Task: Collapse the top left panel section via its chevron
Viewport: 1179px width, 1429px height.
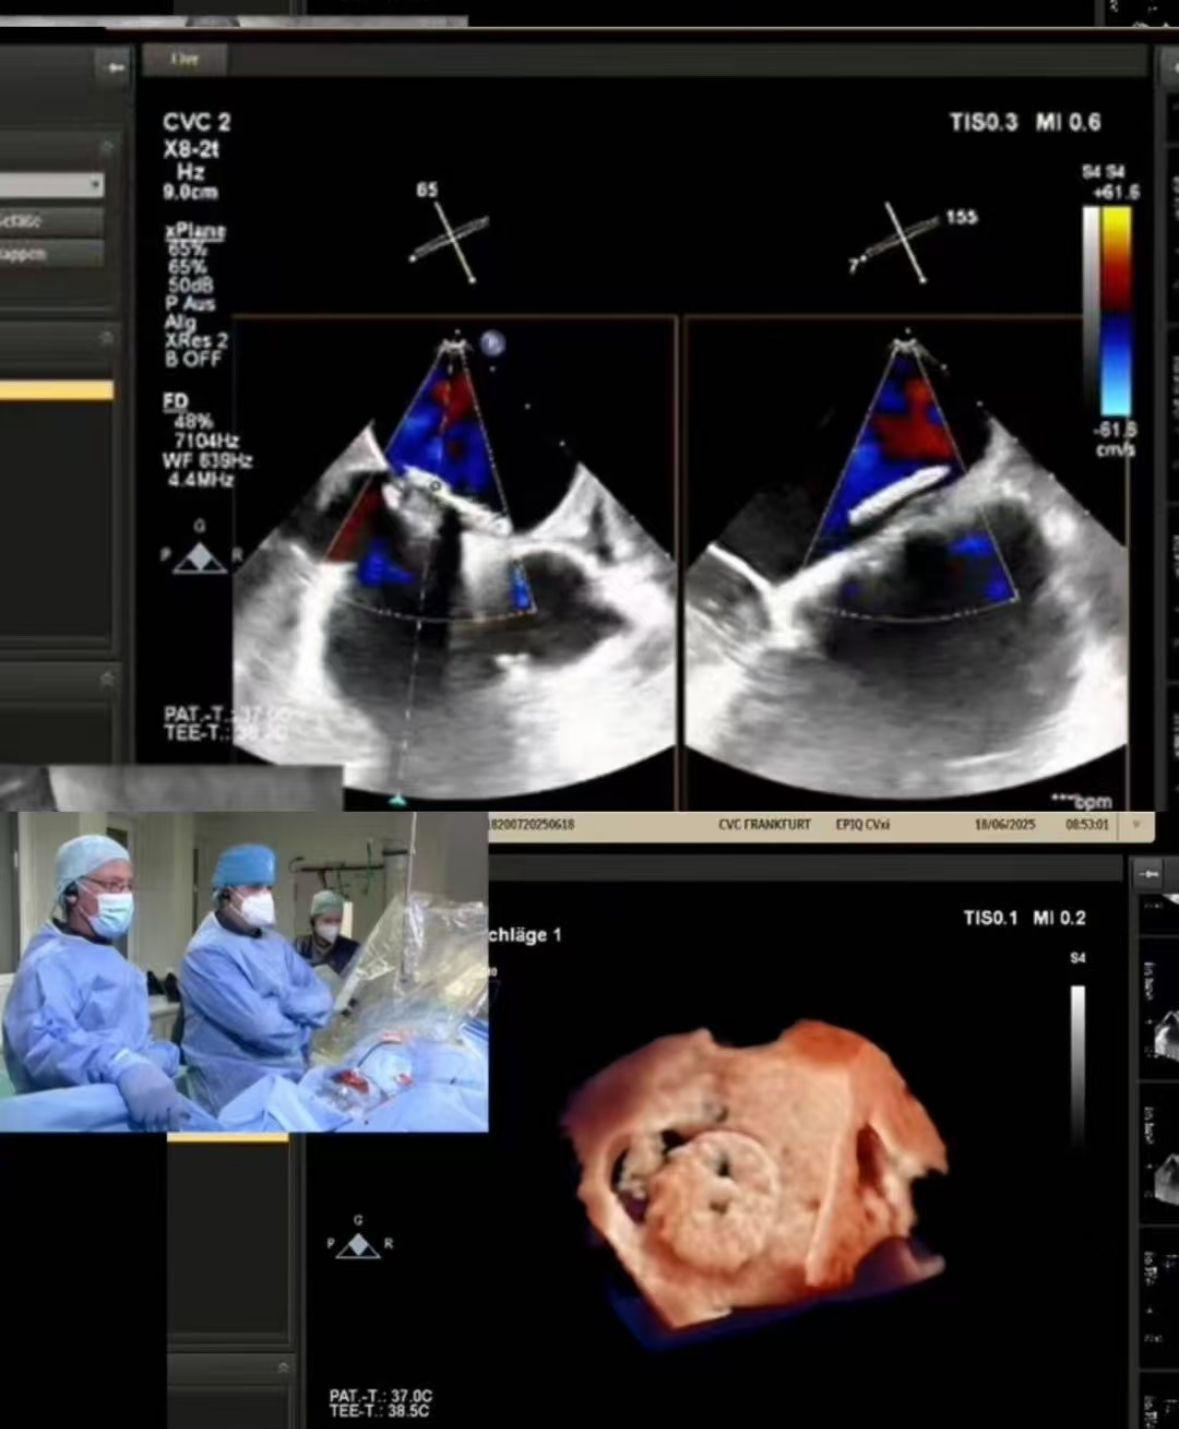Action: coord(106,147)
